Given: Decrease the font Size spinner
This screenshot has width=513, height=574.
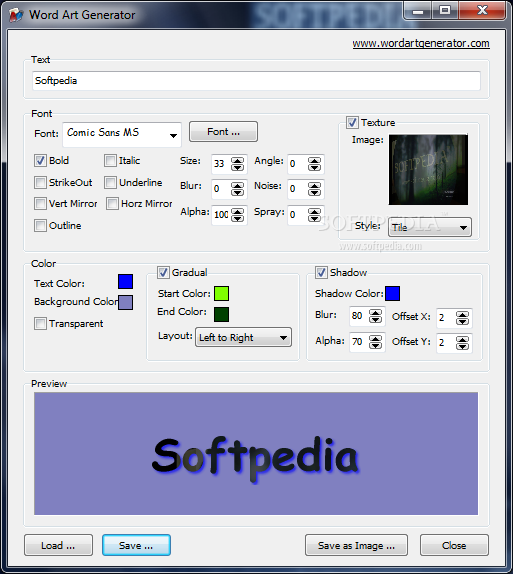Looking at the screenshot, I should pos(238,168).
